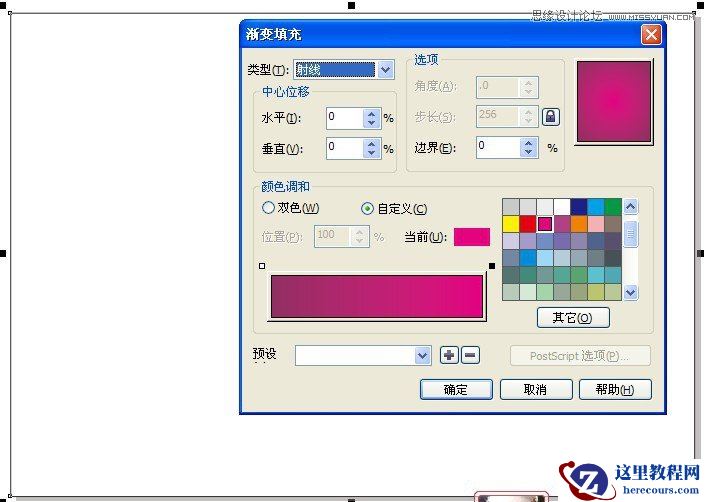Increase the 水平 offset with up arrow
The height and width of the screenshot is (502, 705).
(371, 114)
